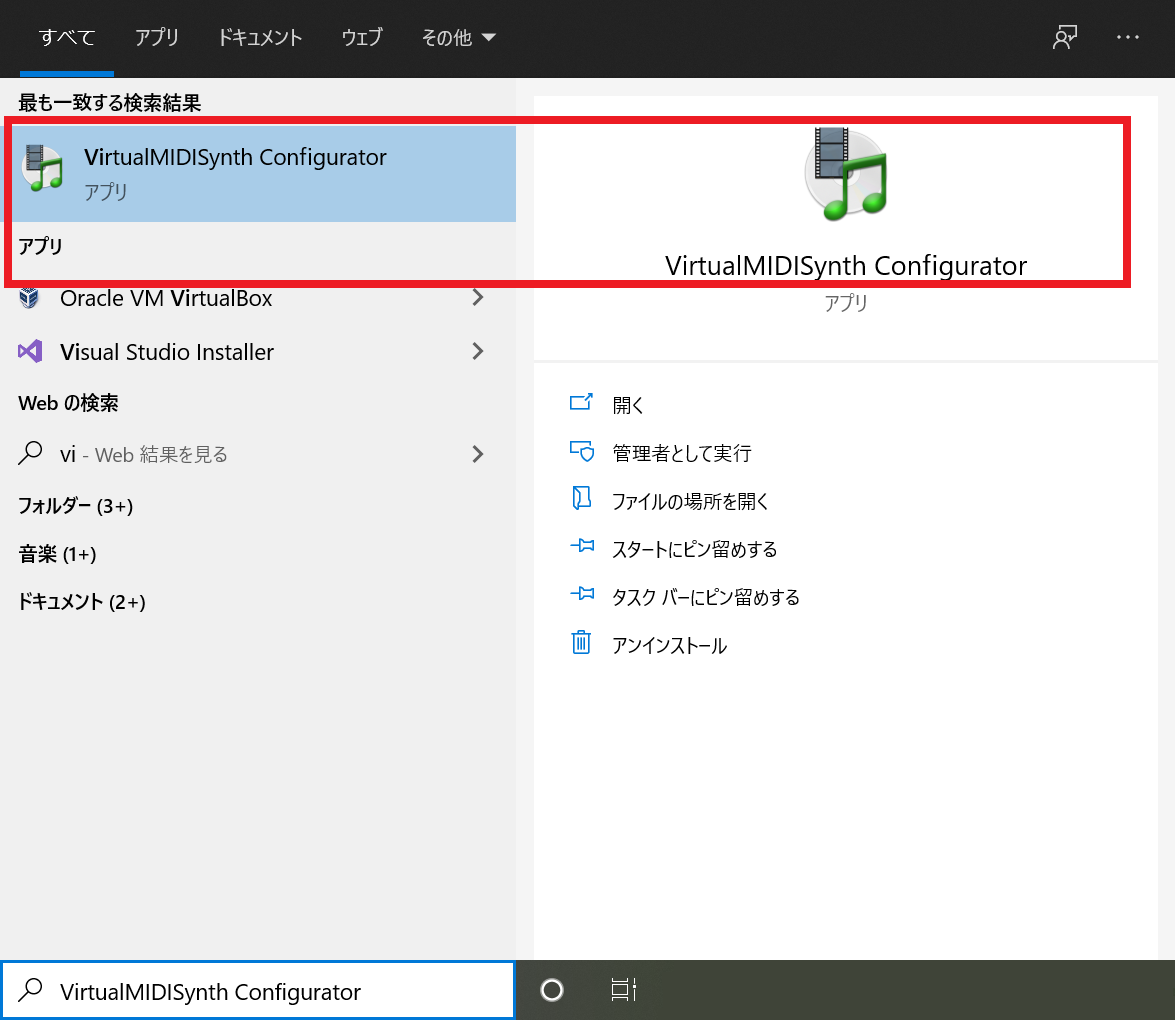
Task: Switch to the アプリ tab
Action: (157, 37)
